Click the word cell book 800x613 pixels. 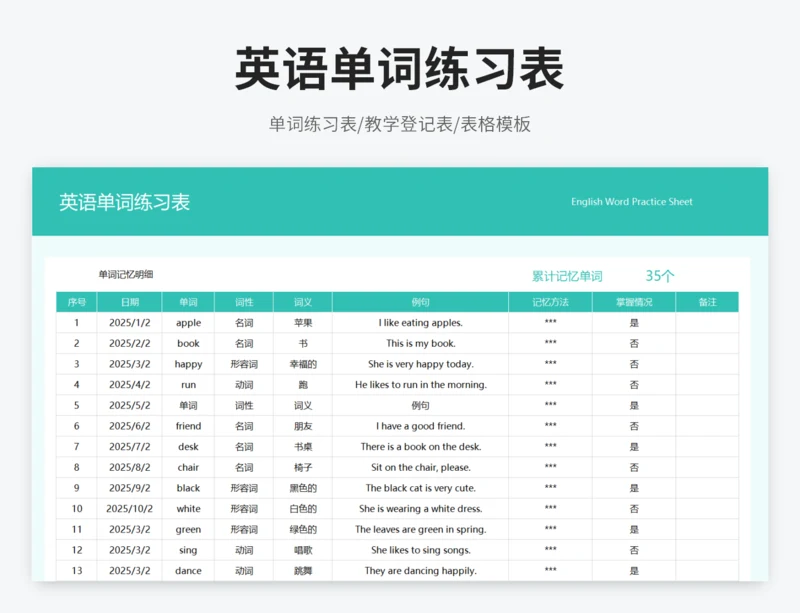[x=188, y=344]
